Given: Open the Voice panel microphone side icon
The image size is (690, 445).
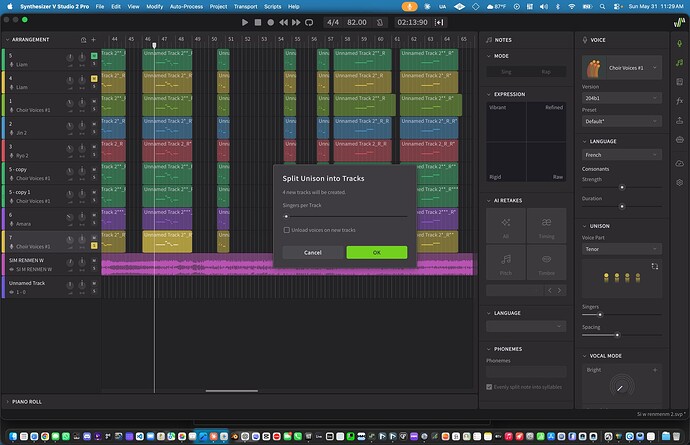Looking at the screenshot, I should (679, 43).
